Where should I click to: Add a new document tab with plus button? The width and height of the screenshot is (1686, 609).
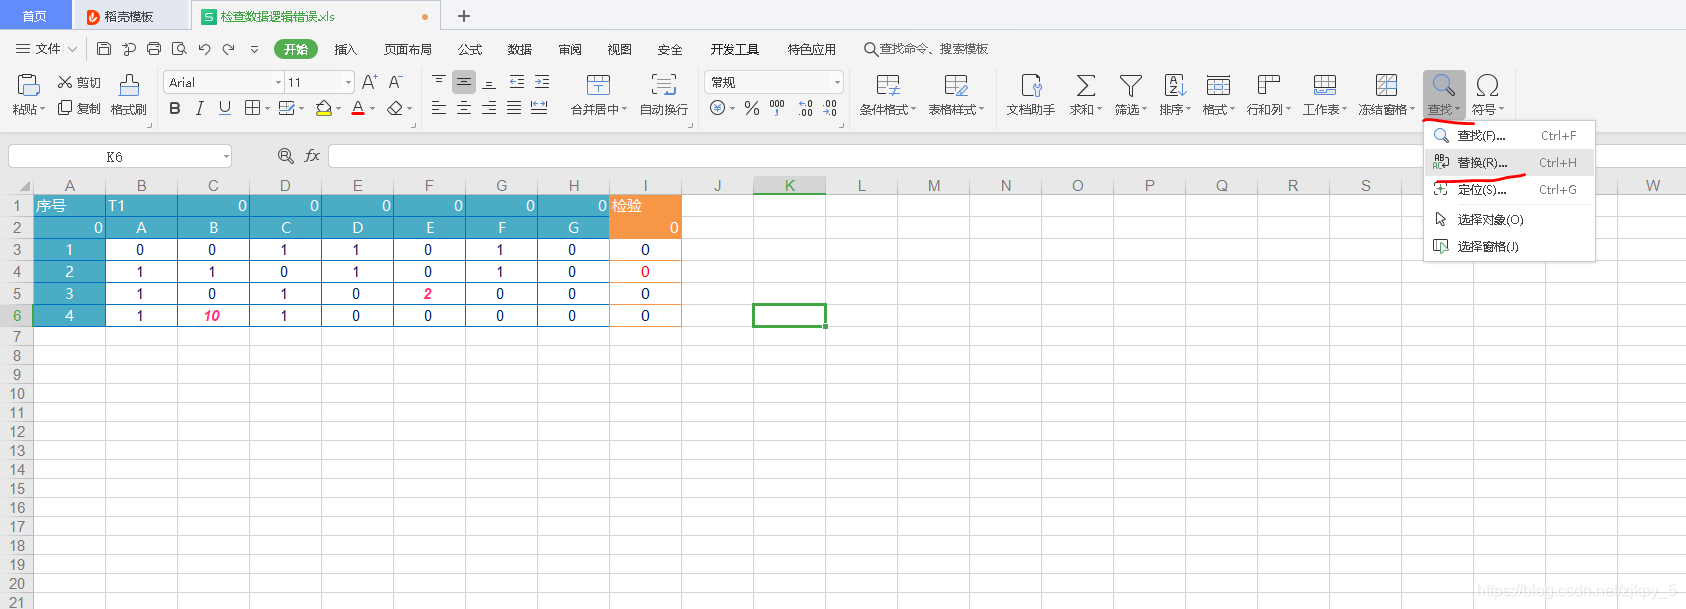(464, 16)
